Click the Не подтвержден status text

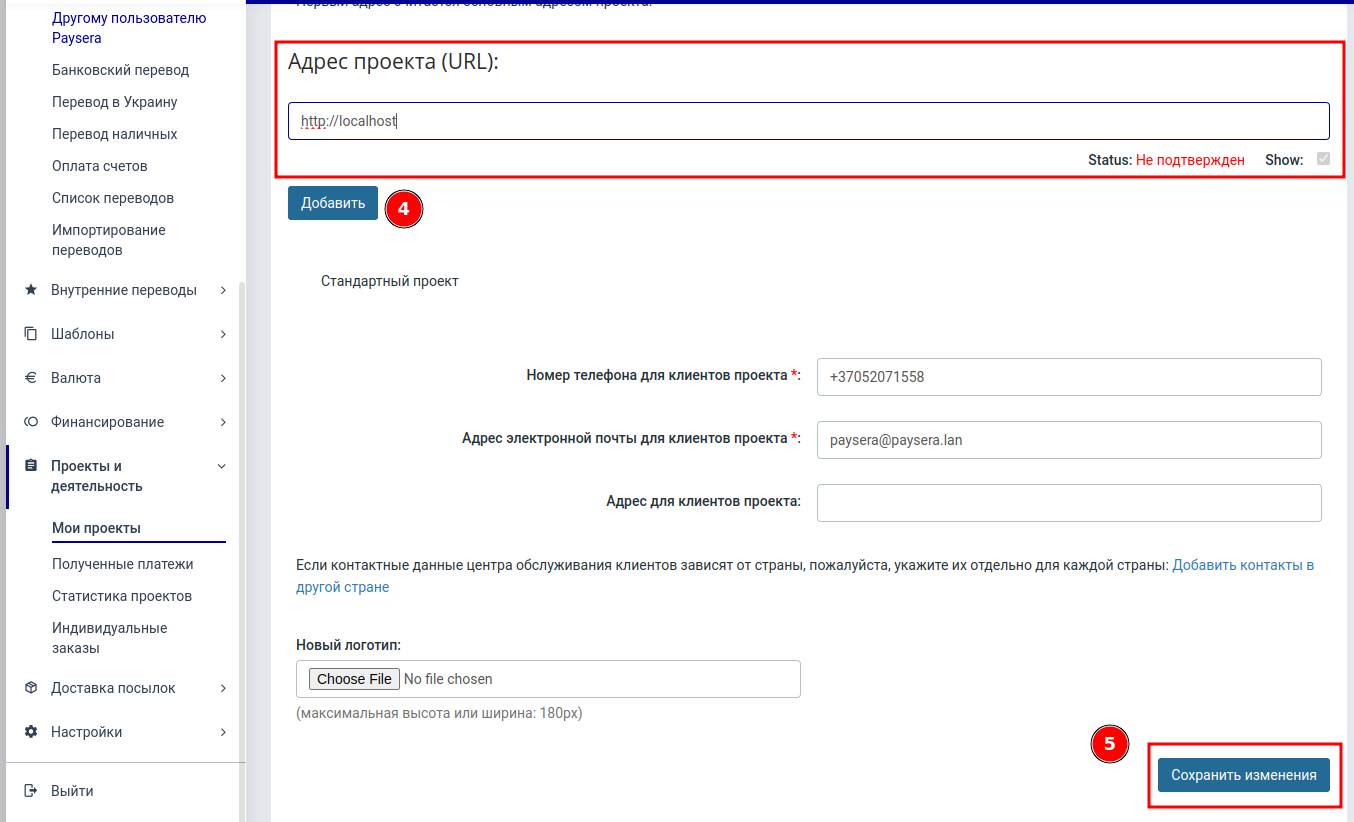coord(1190,160)
